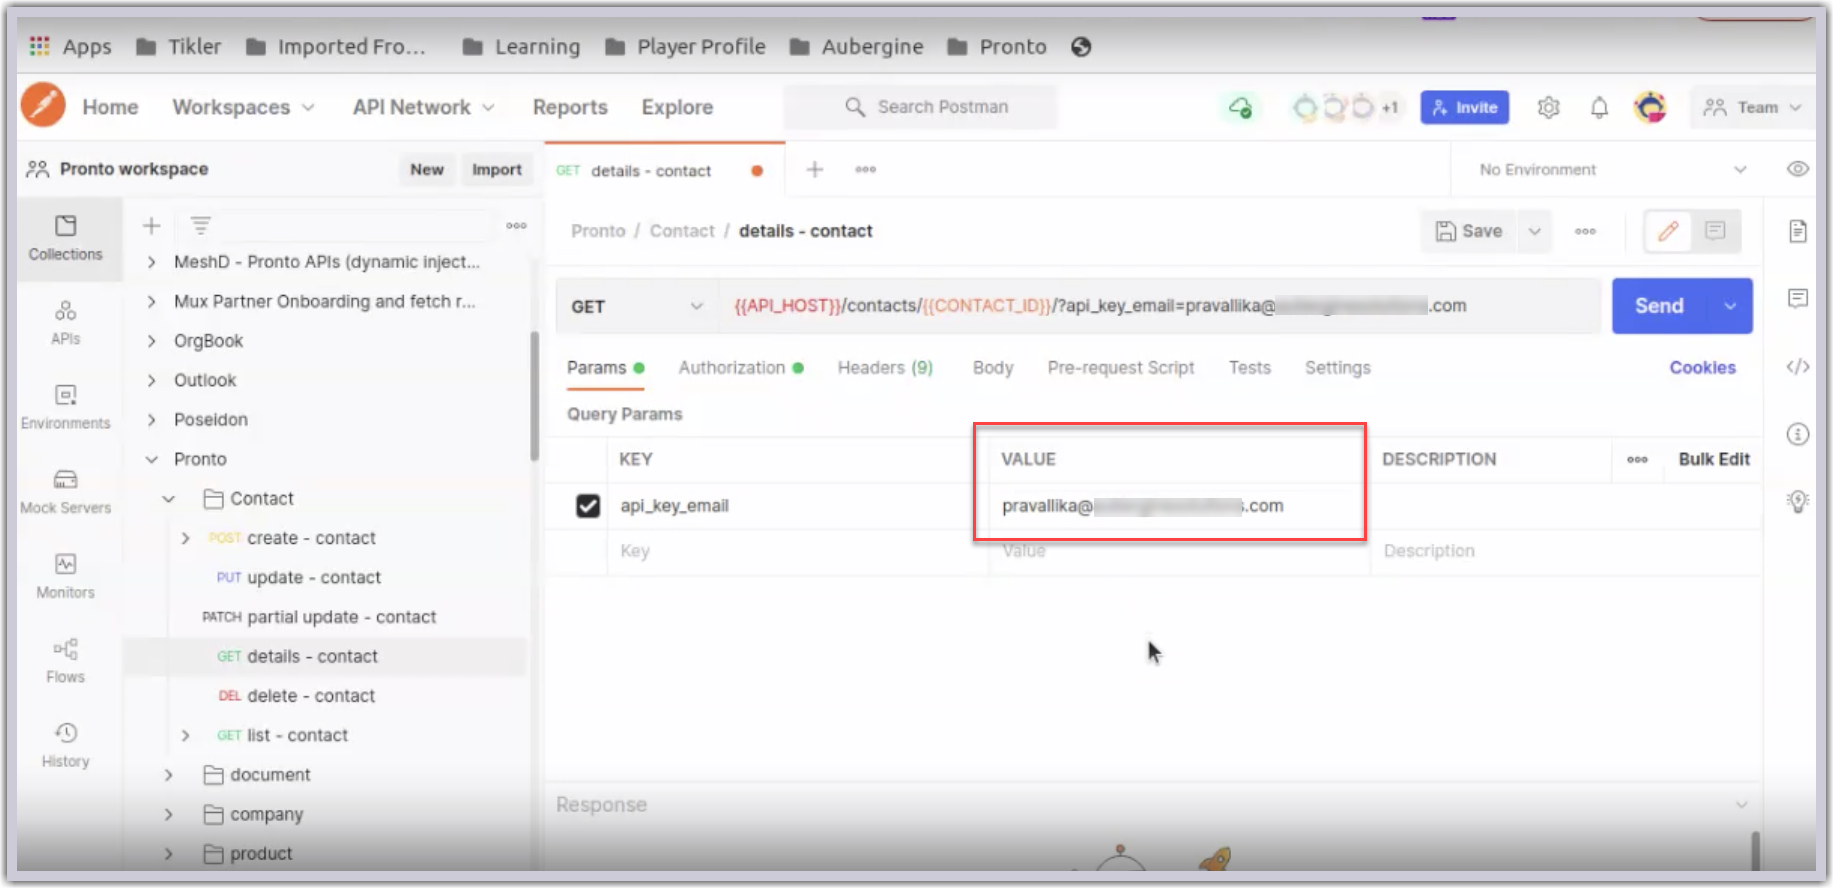Viewport: 1834px width, 889px height.
Task: Open the Save options dropdown arrow
Action: click(x=1534, y=231)
